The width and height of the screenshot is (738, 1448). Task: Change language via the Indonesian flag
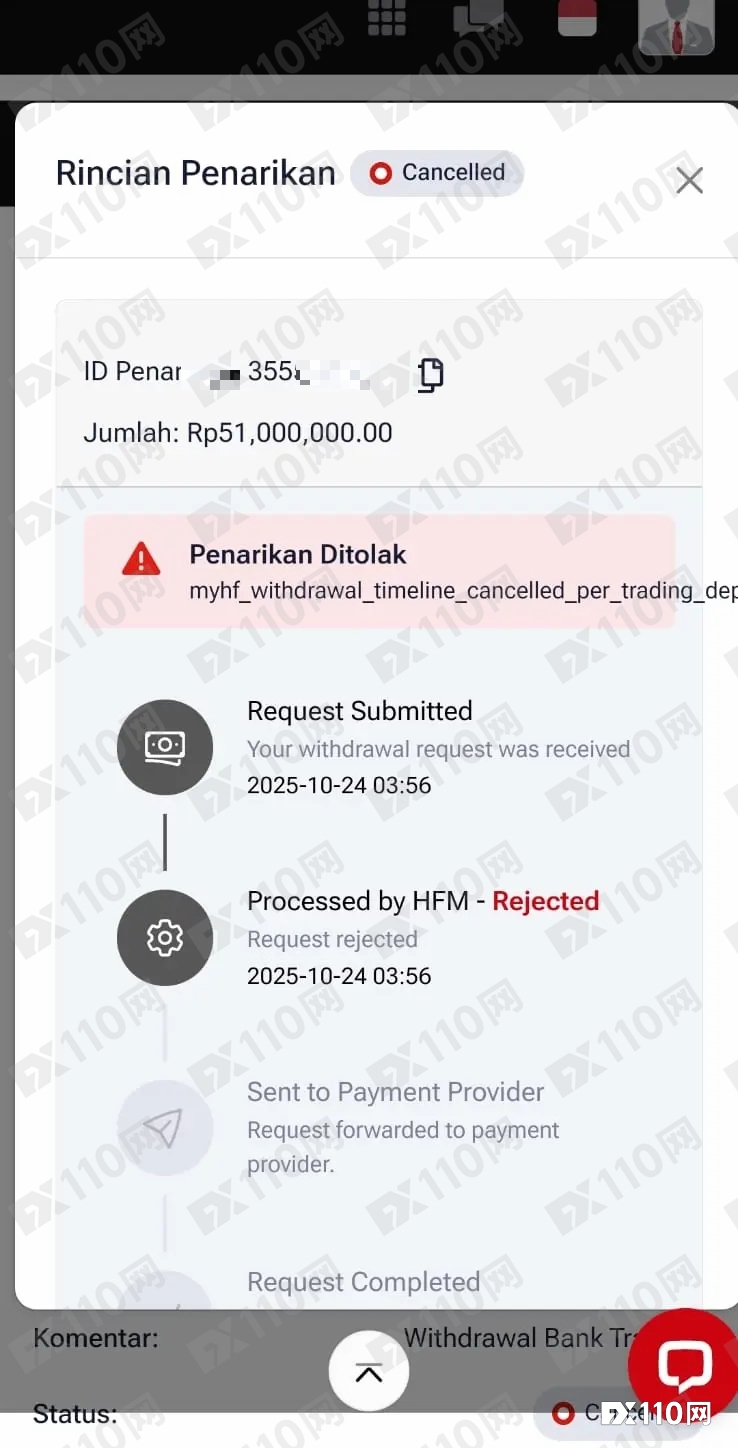[577, 16]
